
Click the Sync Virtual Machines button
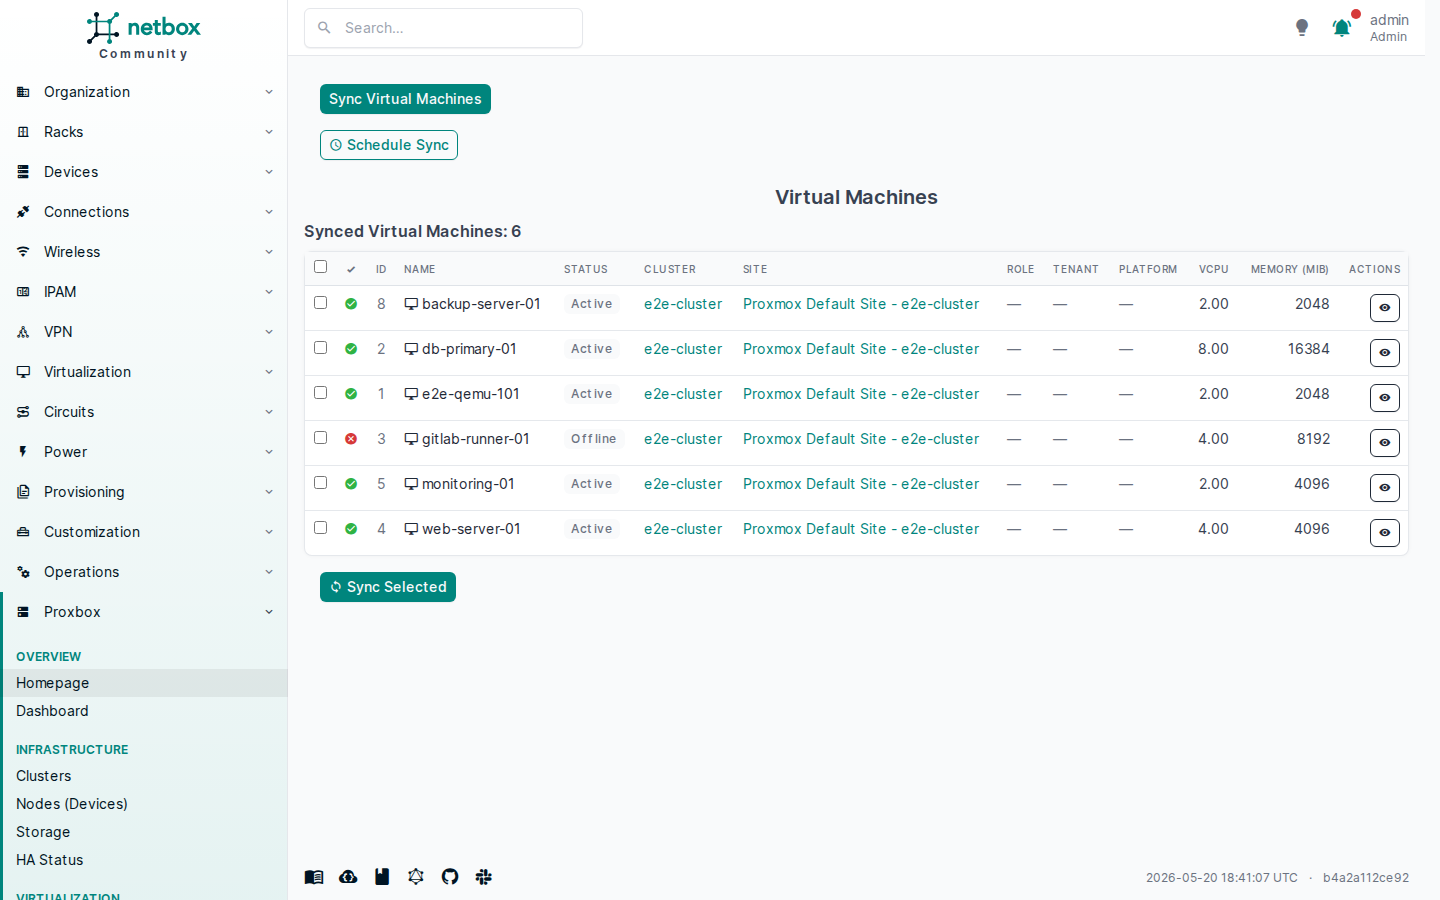point(405,99)
